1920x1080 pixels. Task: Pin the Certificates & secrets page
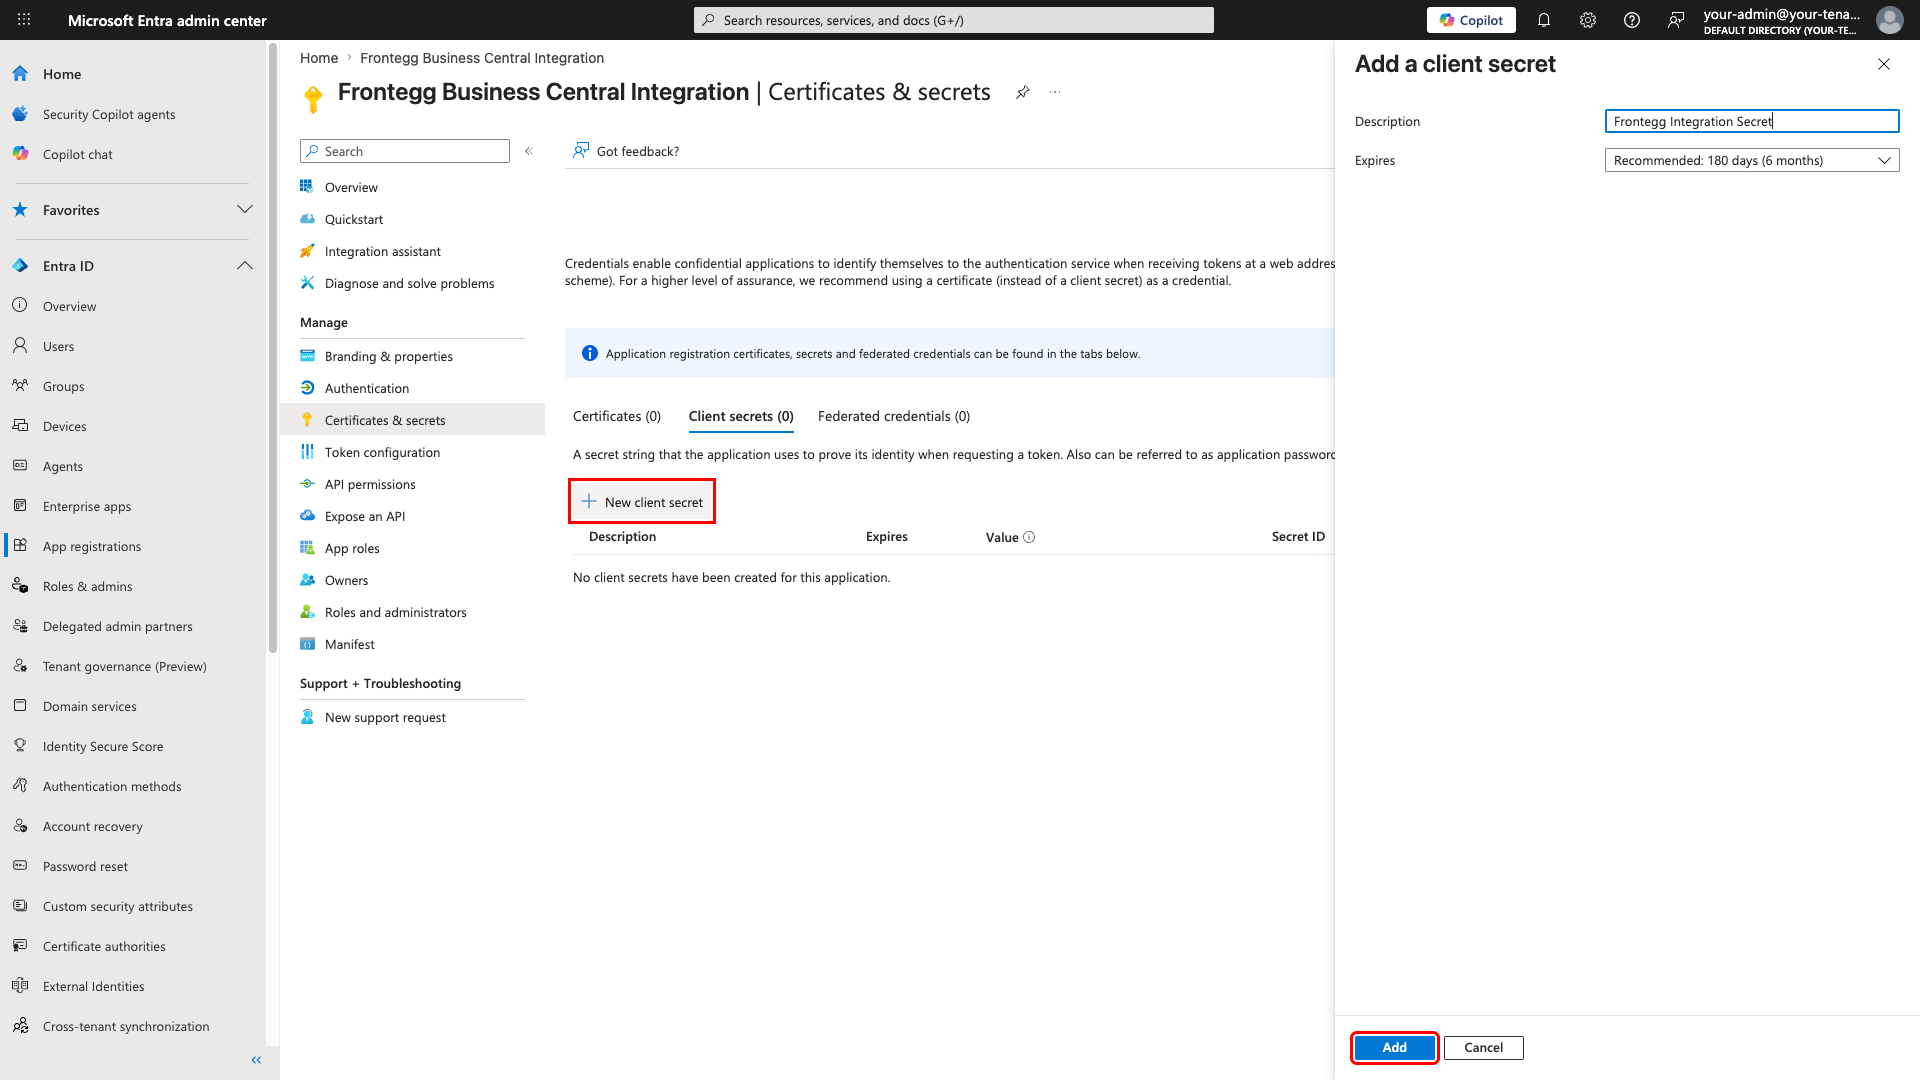[x=1023, y=92]
